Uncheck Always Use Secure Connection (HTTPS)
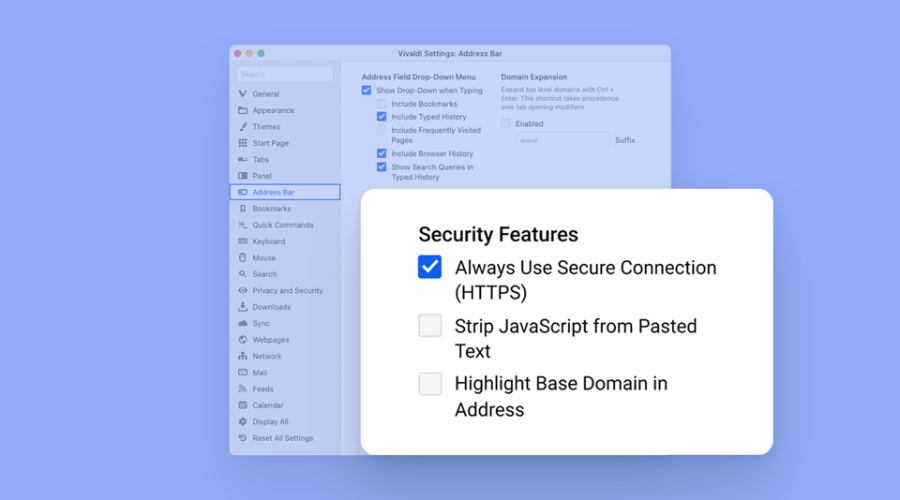 pyautogui.click(x=430, y=267)
